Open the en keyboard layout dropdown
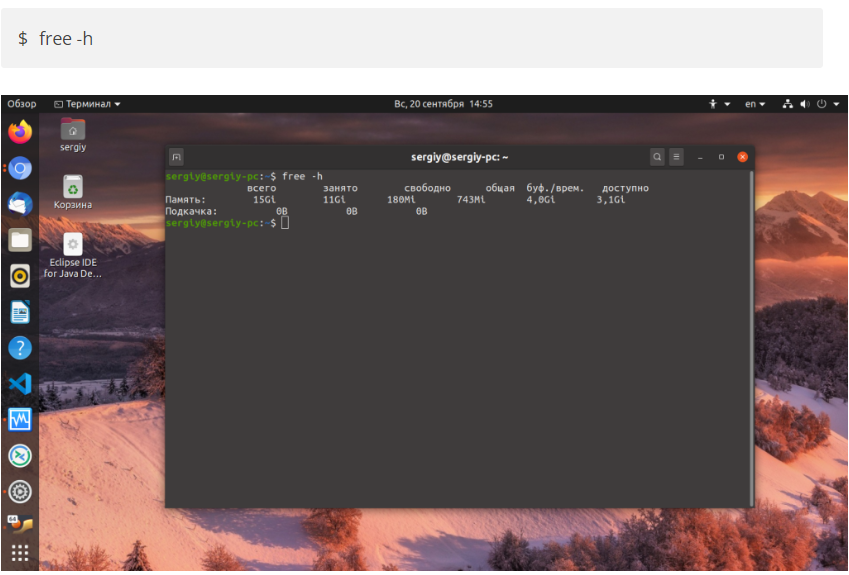This screenshot has height=575, width=849. point(755,104)
